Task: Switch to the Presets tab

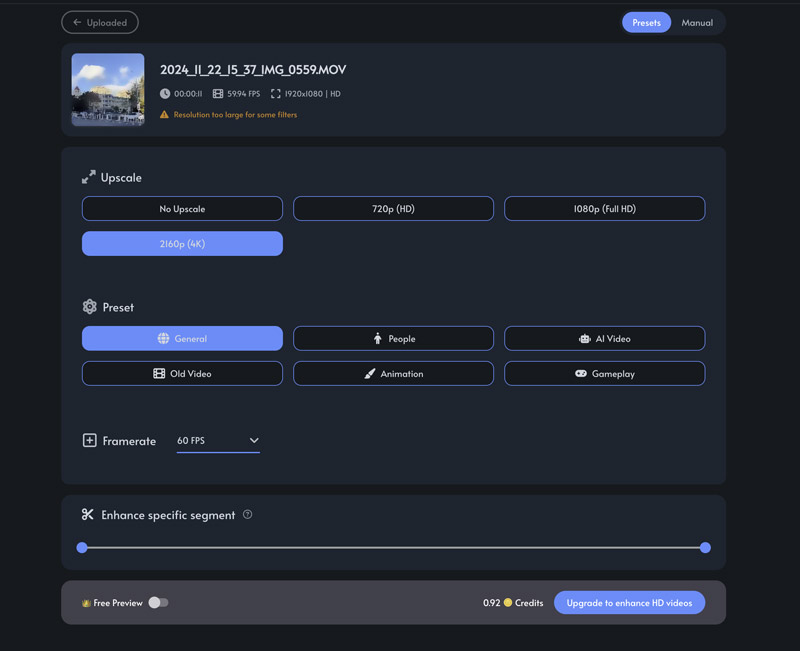Action: (646, 22)
